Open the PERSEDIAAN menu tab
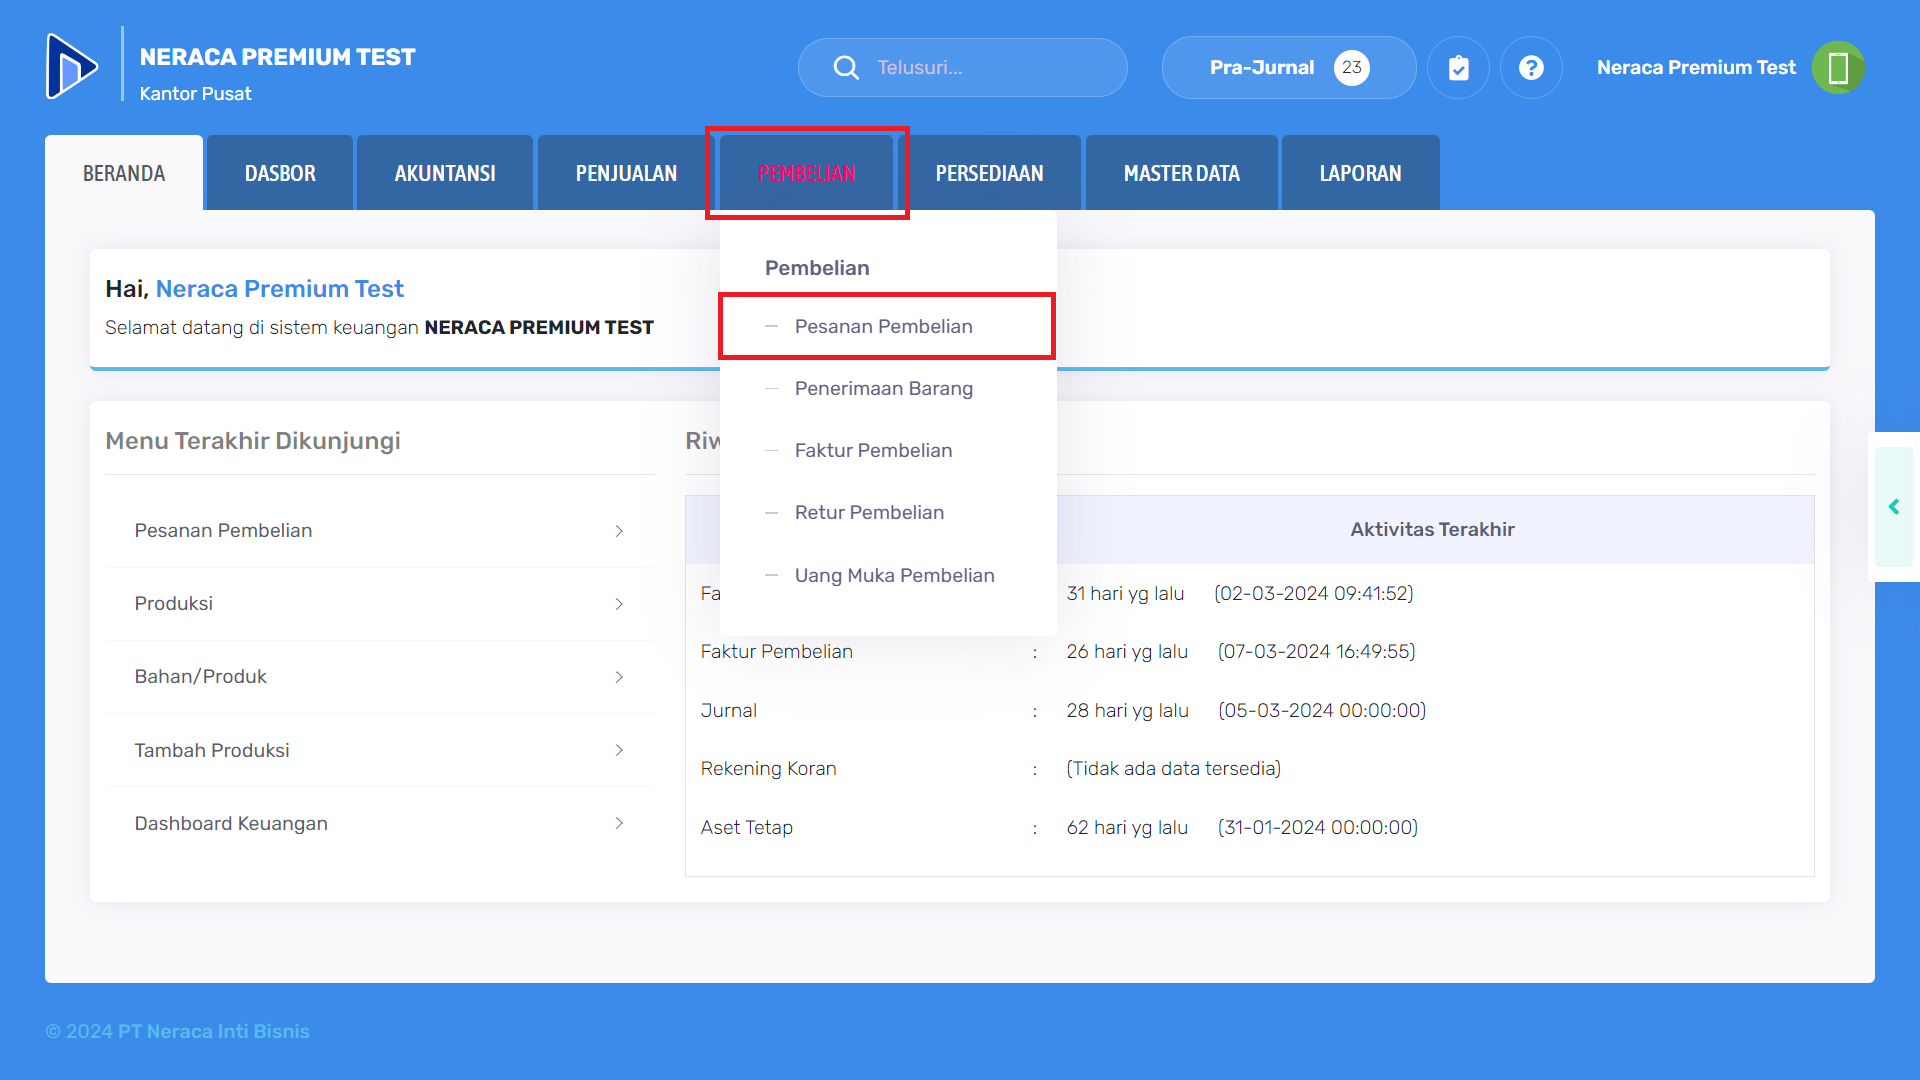Viewport: 1920px width, 1080px height. (989, 173)
